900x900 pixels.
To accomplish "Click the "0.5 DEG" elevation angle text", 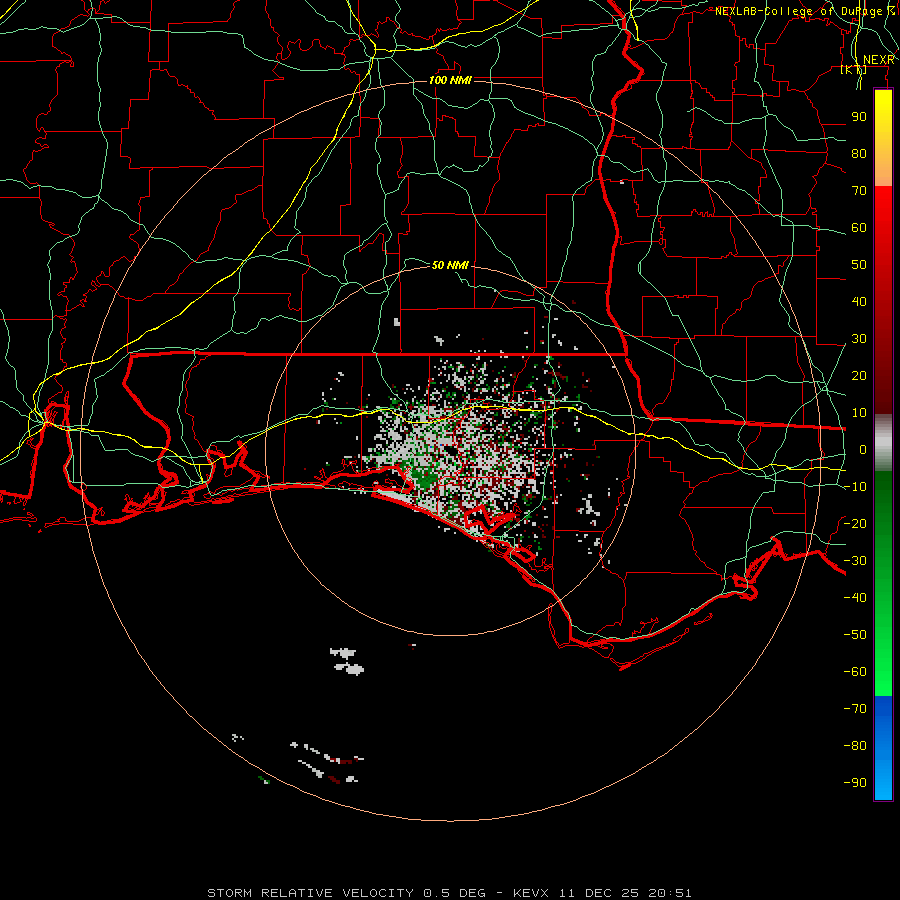I will point(455,893).
